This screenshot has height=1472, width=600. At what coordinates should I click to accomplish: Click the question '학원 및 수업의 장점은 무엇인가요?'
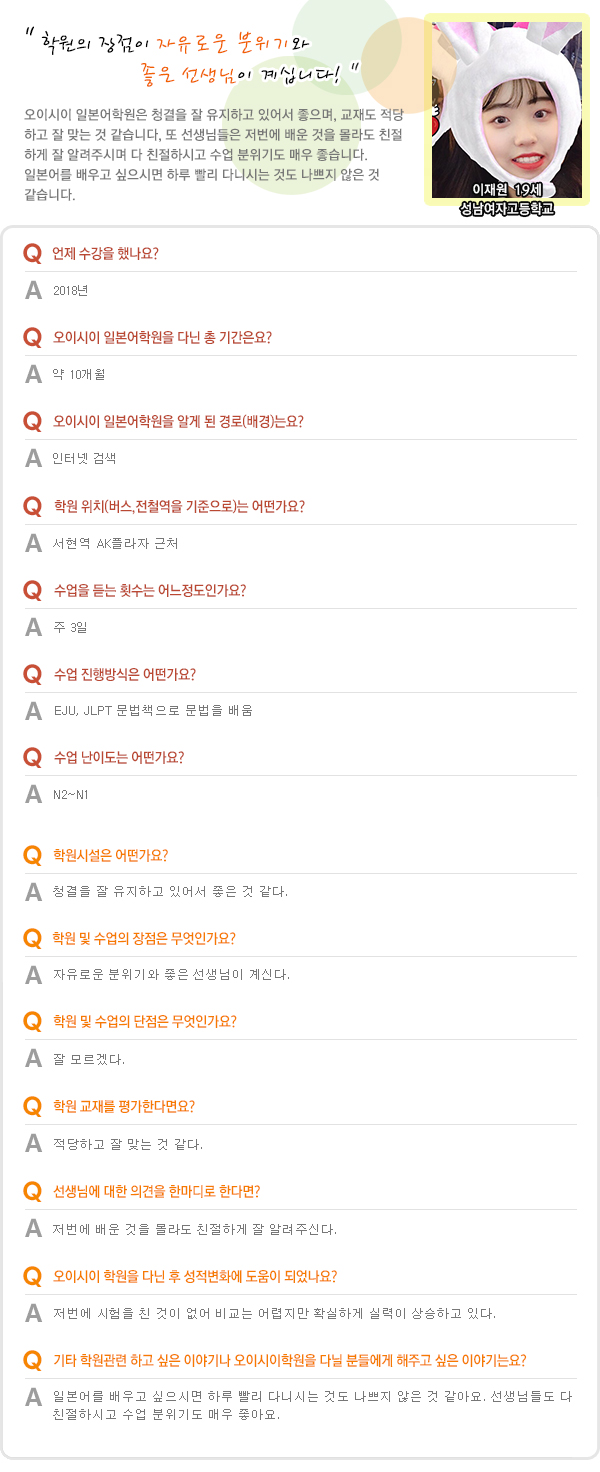click(144, 939)
